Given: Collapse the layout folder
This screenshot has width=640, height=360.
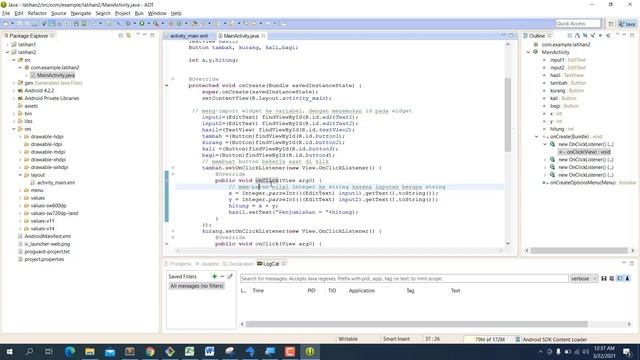Looking at the screenshot, I should coord(20,175).
